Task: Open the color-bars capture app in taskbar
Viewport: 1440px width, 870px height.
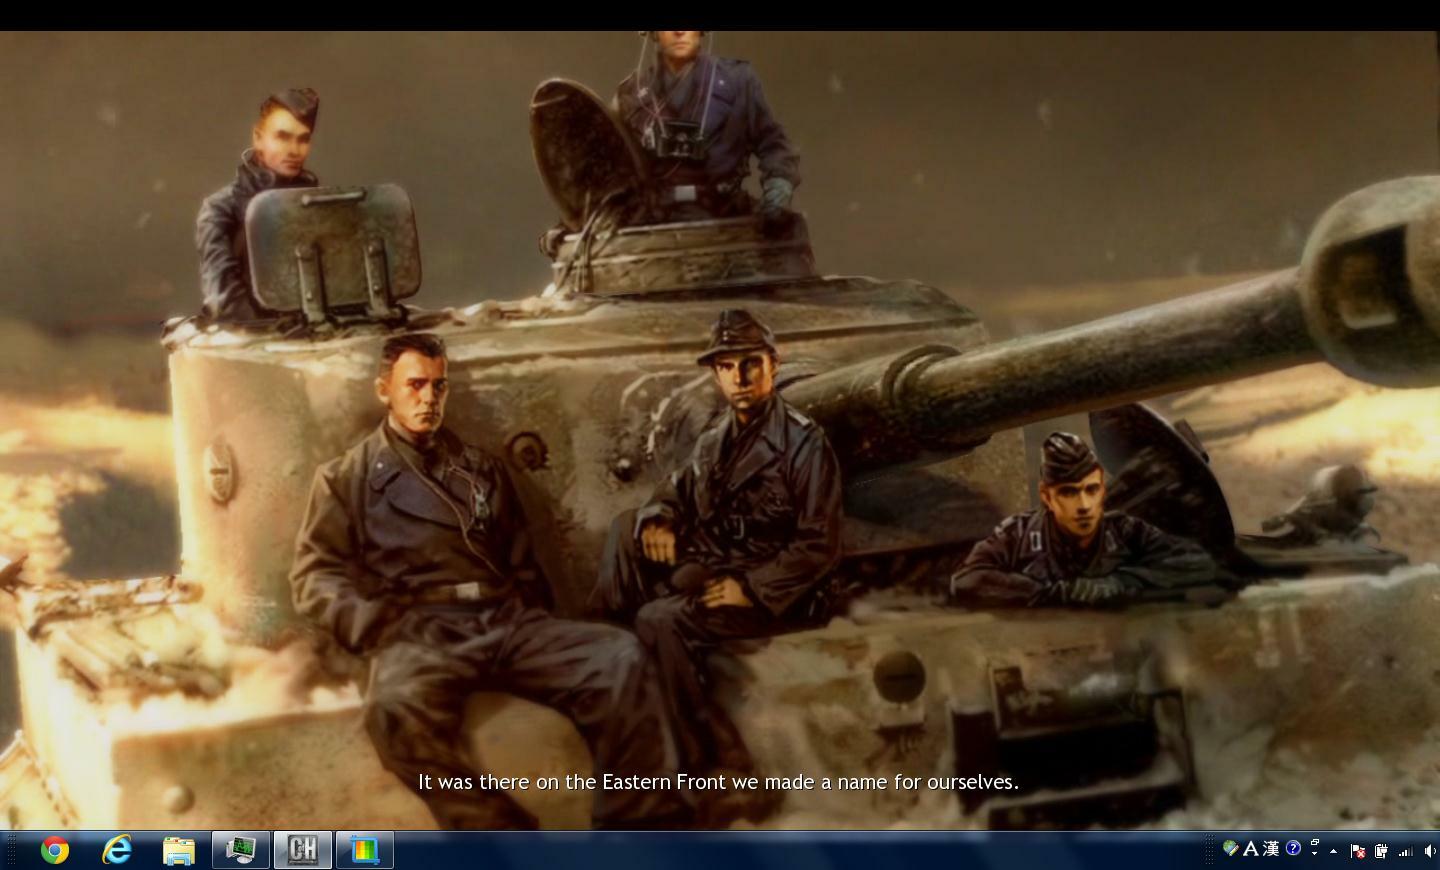Action: click(x=365, y=850)
